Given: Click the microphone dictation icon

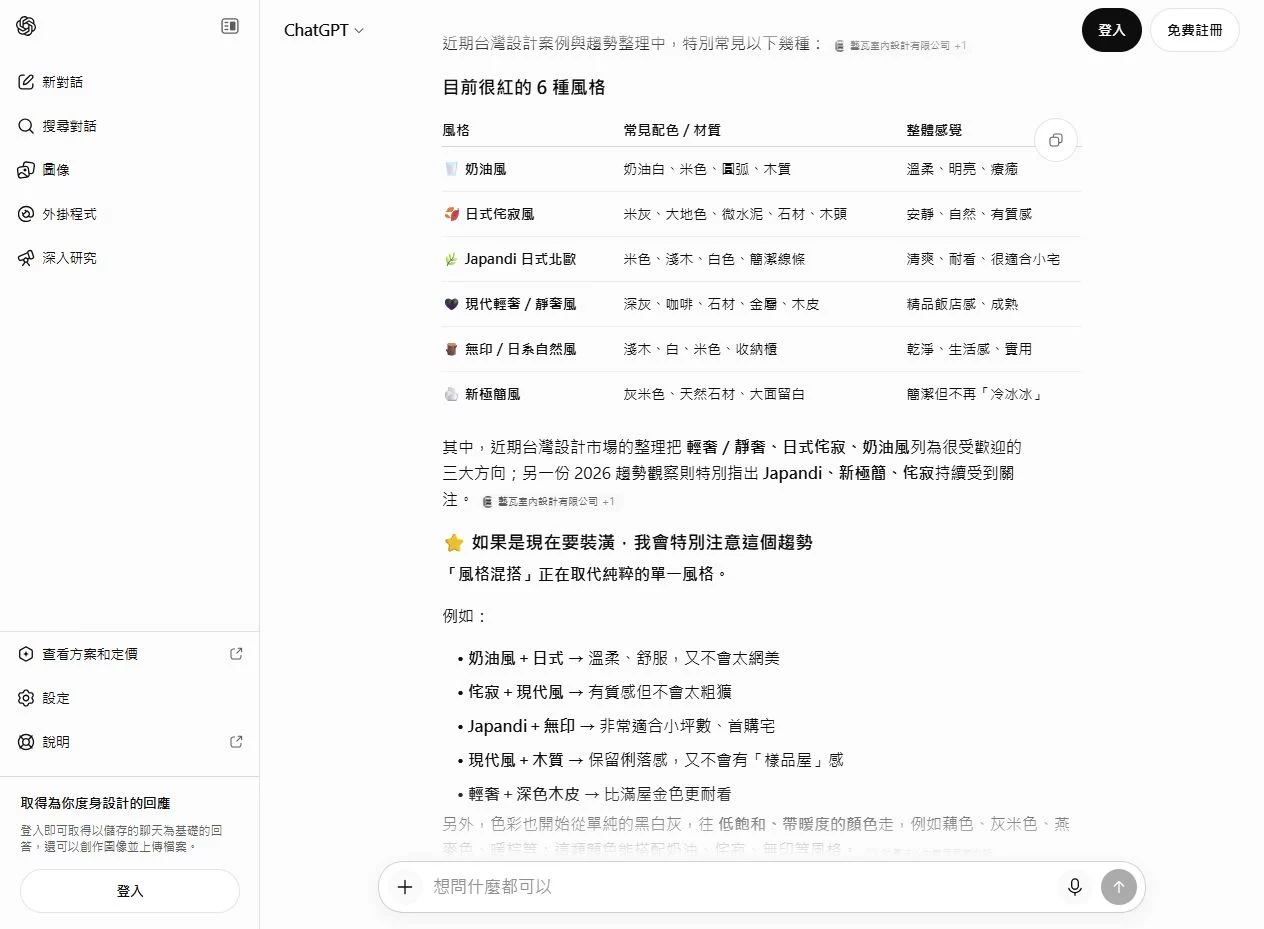Looking at the screenshot, I should tap(1075, 886).
